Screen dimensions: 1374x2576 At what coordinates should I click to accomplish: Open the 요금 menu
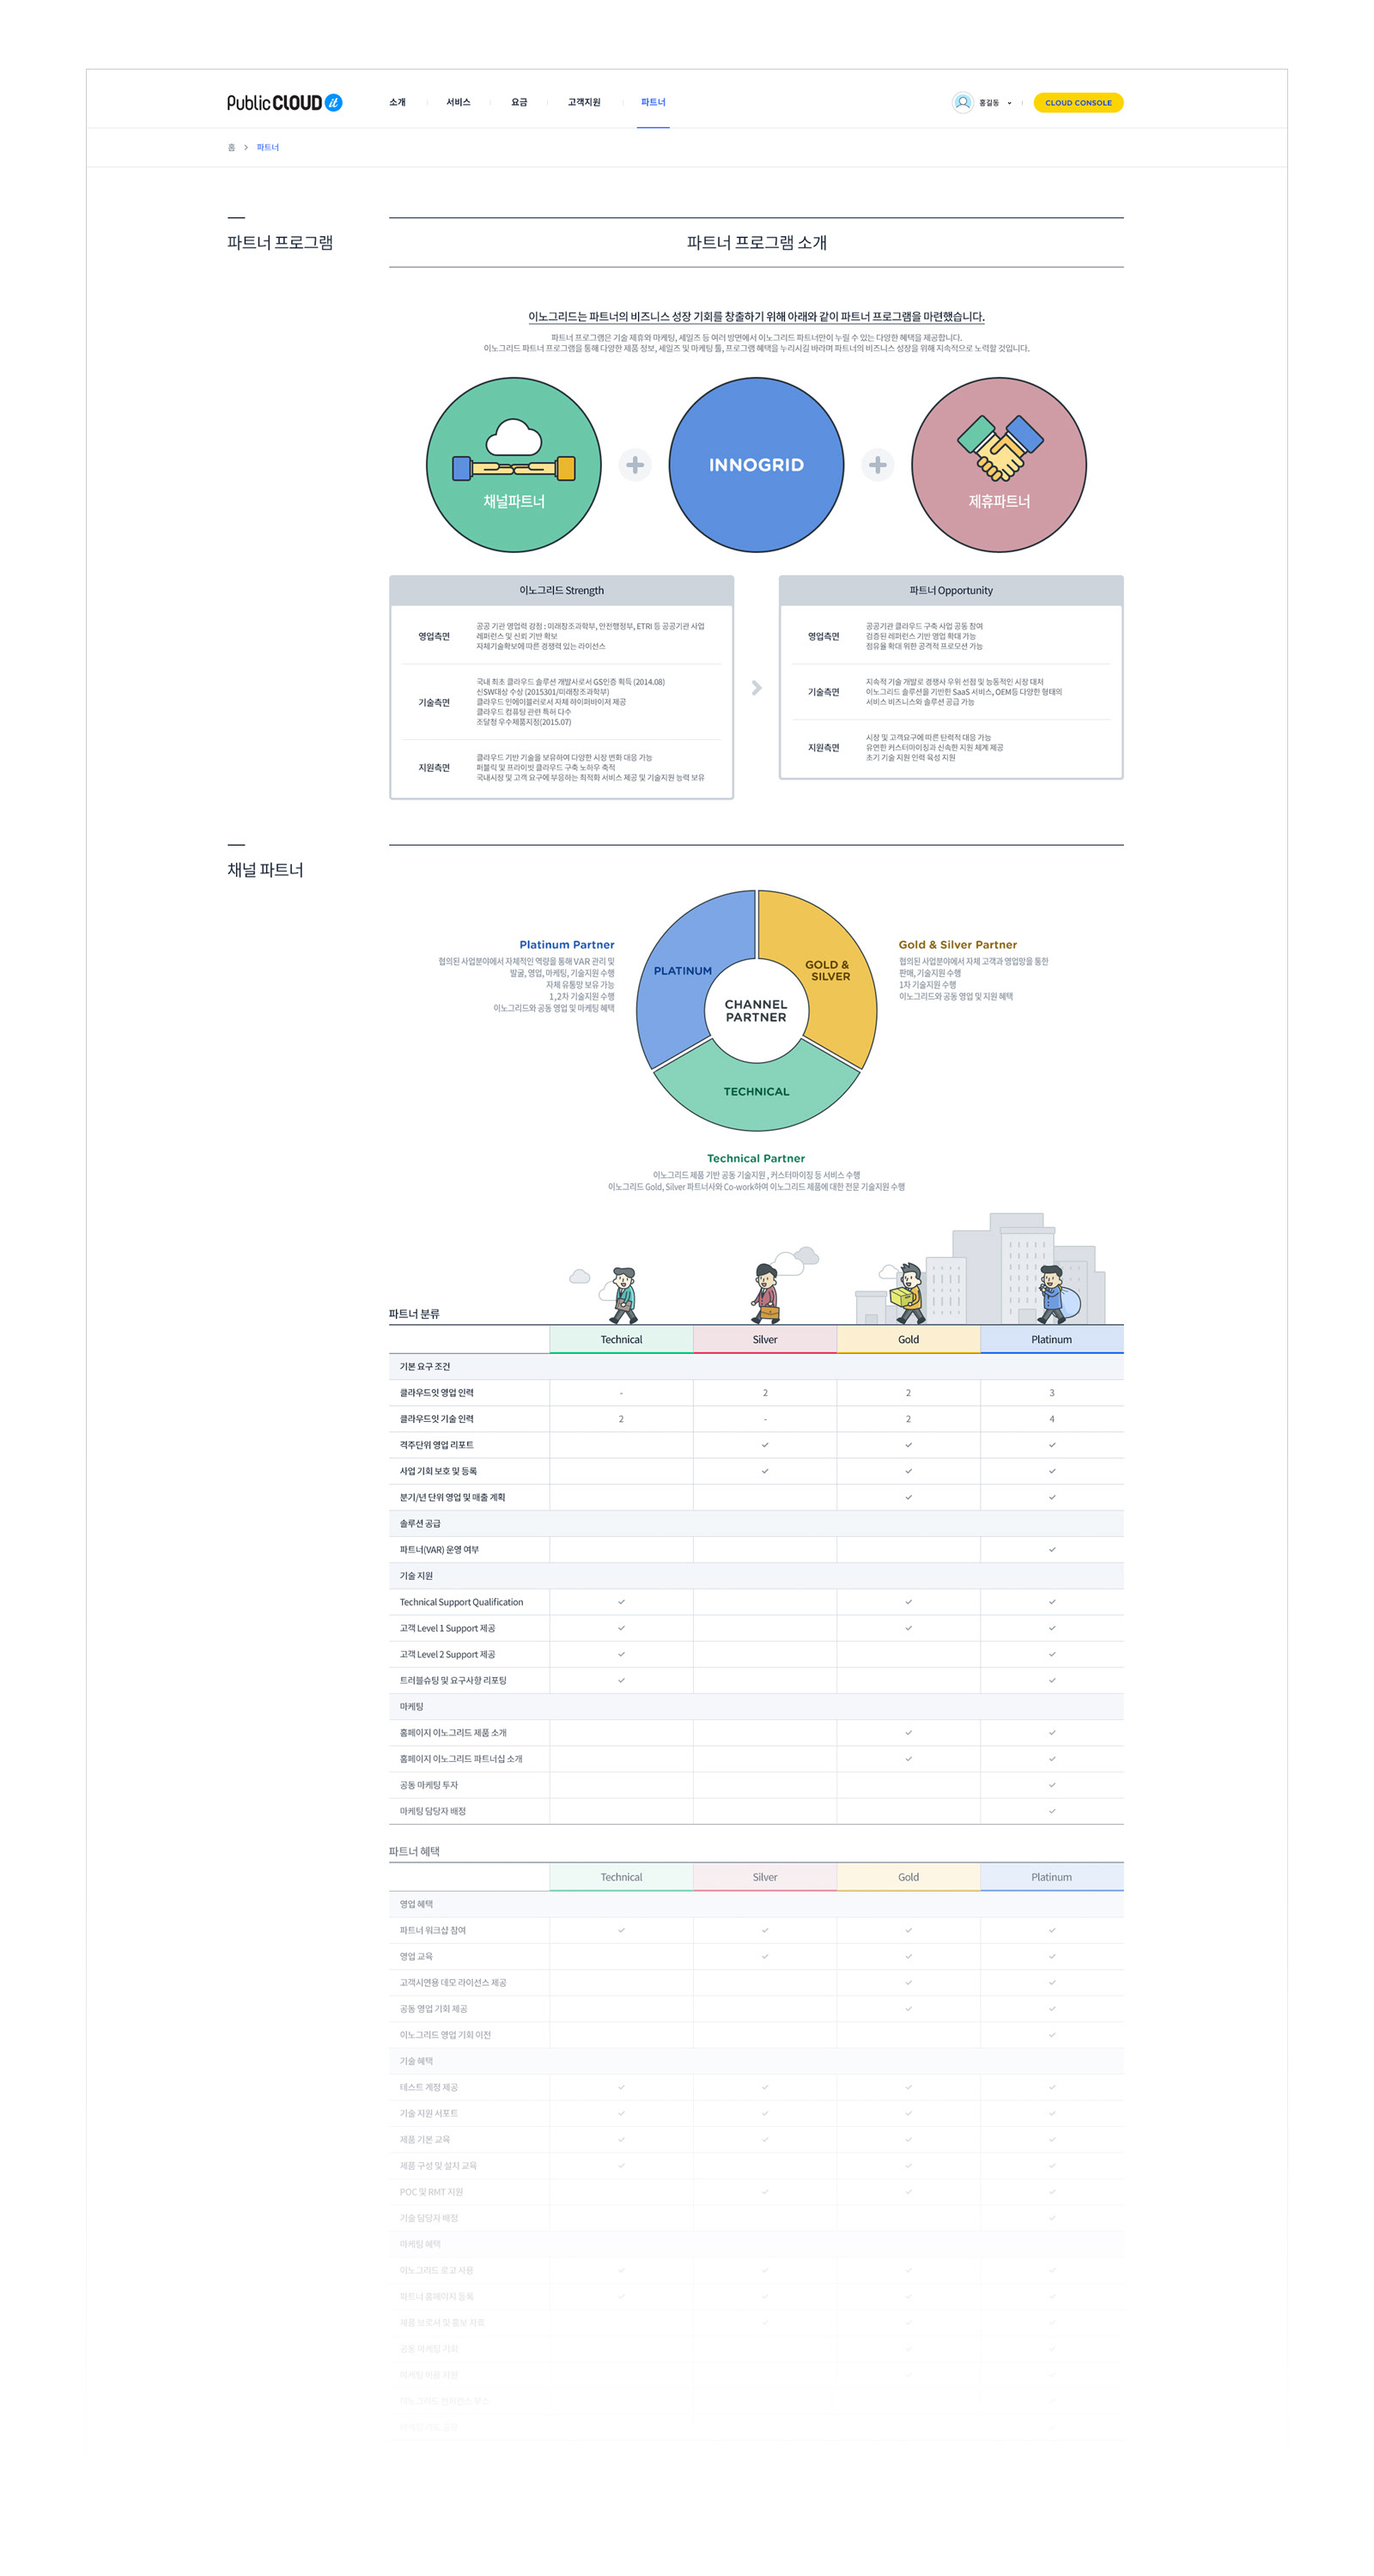[x=519, y=102]
